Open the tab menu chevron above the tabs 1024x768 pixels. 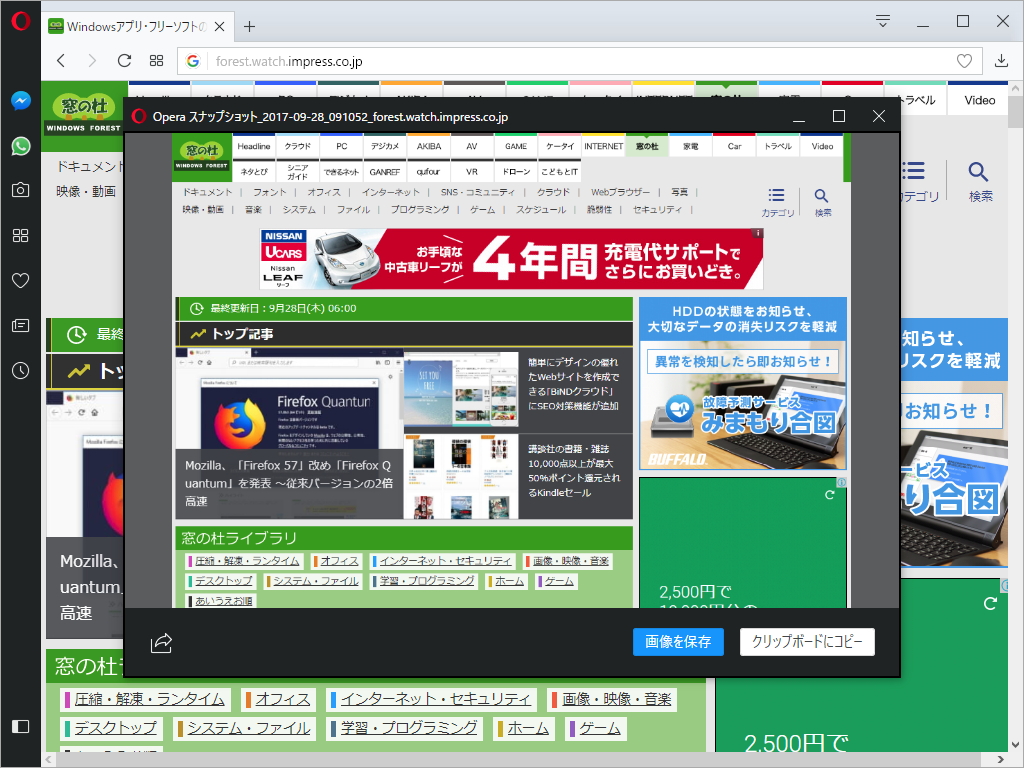[881, 20]
